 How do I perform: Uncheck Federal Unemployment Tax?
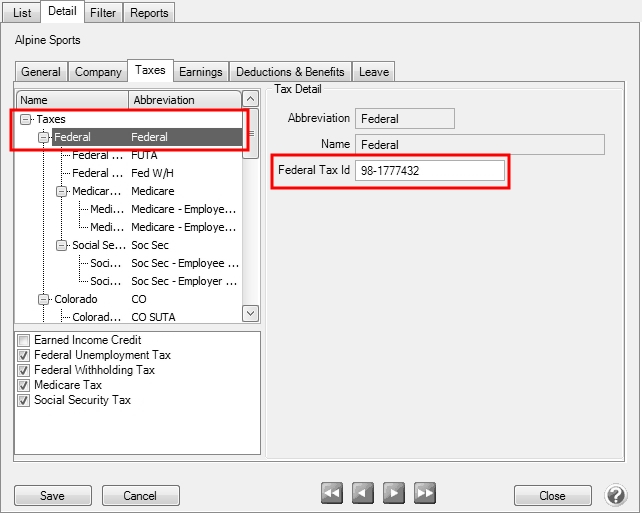coord(25,356)
